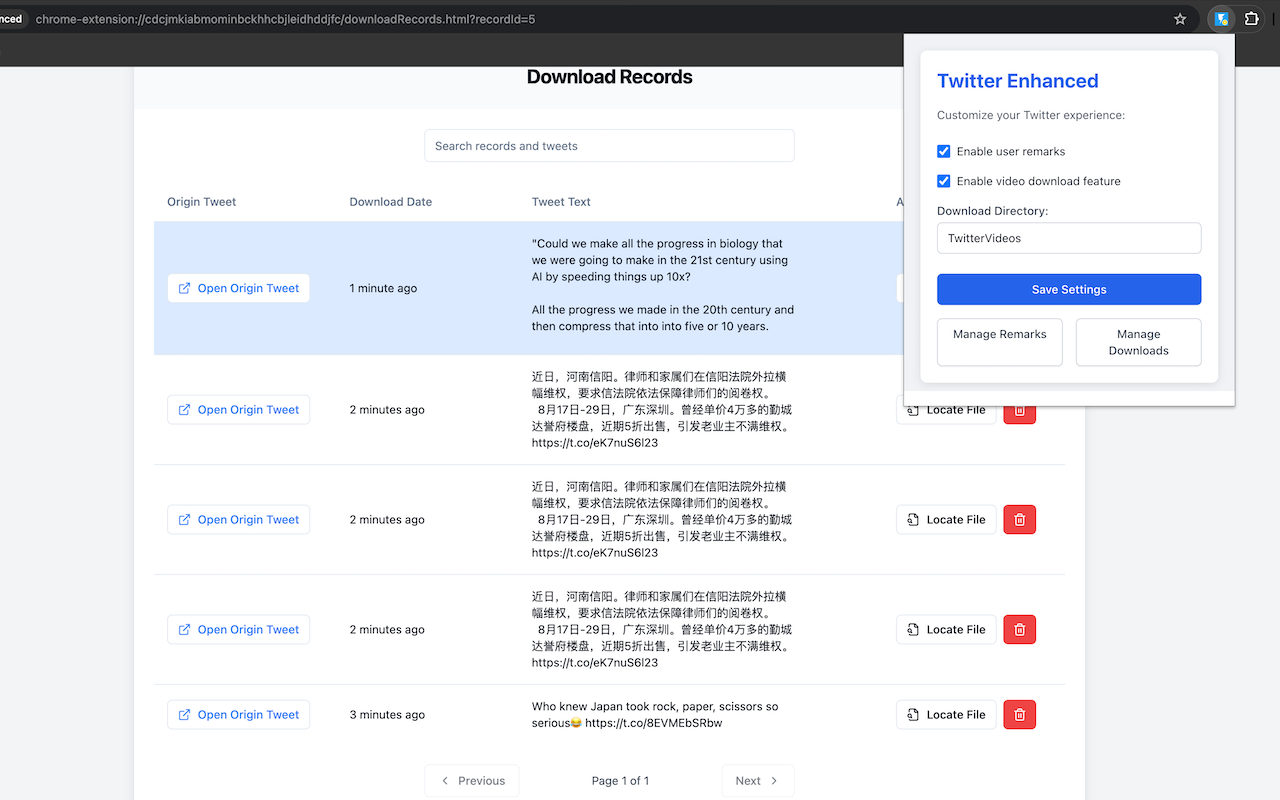Click the Download Date column header
The height and width of the screenshot is (800, 1280).
[x=391, y=202]
